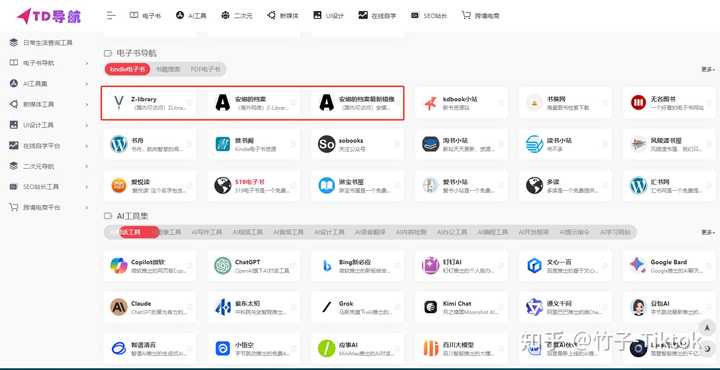Open the 豆包AI card
The height and width of the screenshot is (370, 720).
pos(669,307)
